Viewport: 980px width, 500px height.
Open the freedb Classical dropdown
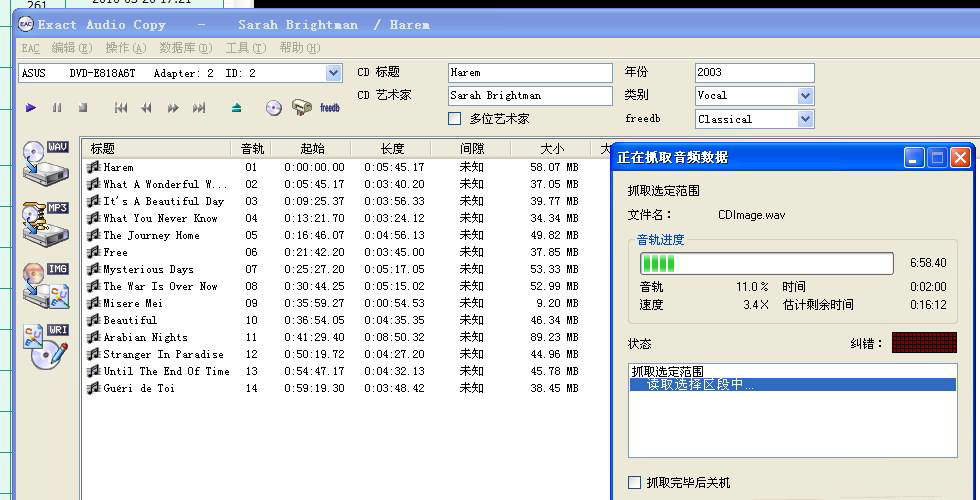(806, 119)
